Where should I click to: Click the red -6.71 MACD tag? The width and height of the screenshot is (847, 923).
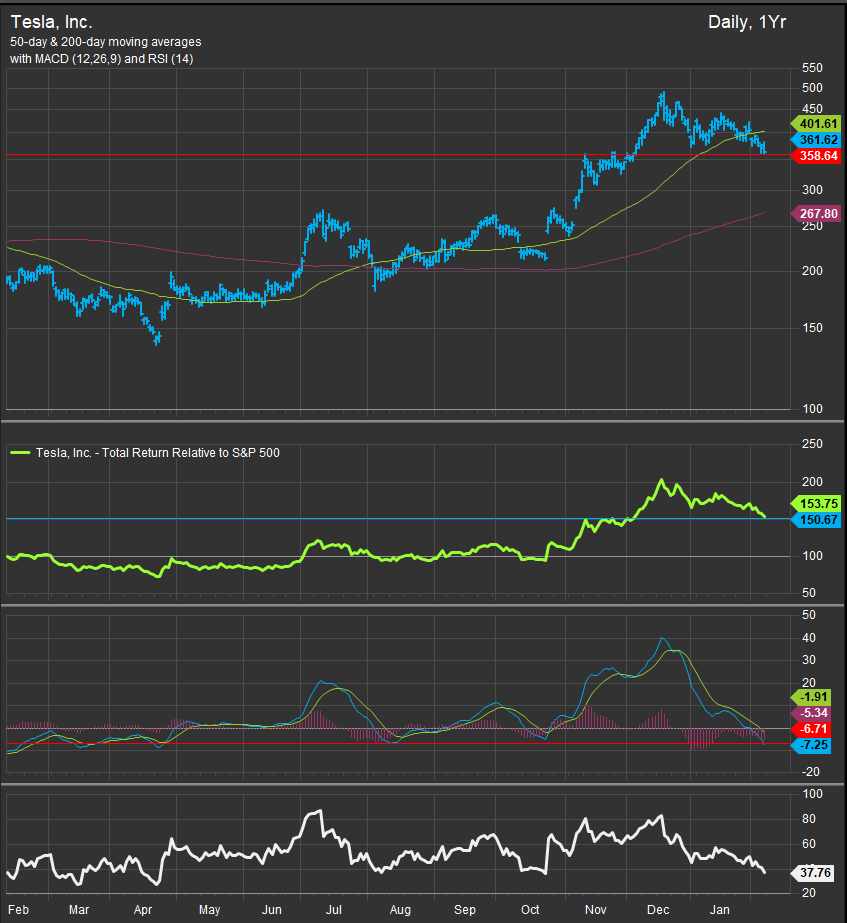tap(812, 729)
